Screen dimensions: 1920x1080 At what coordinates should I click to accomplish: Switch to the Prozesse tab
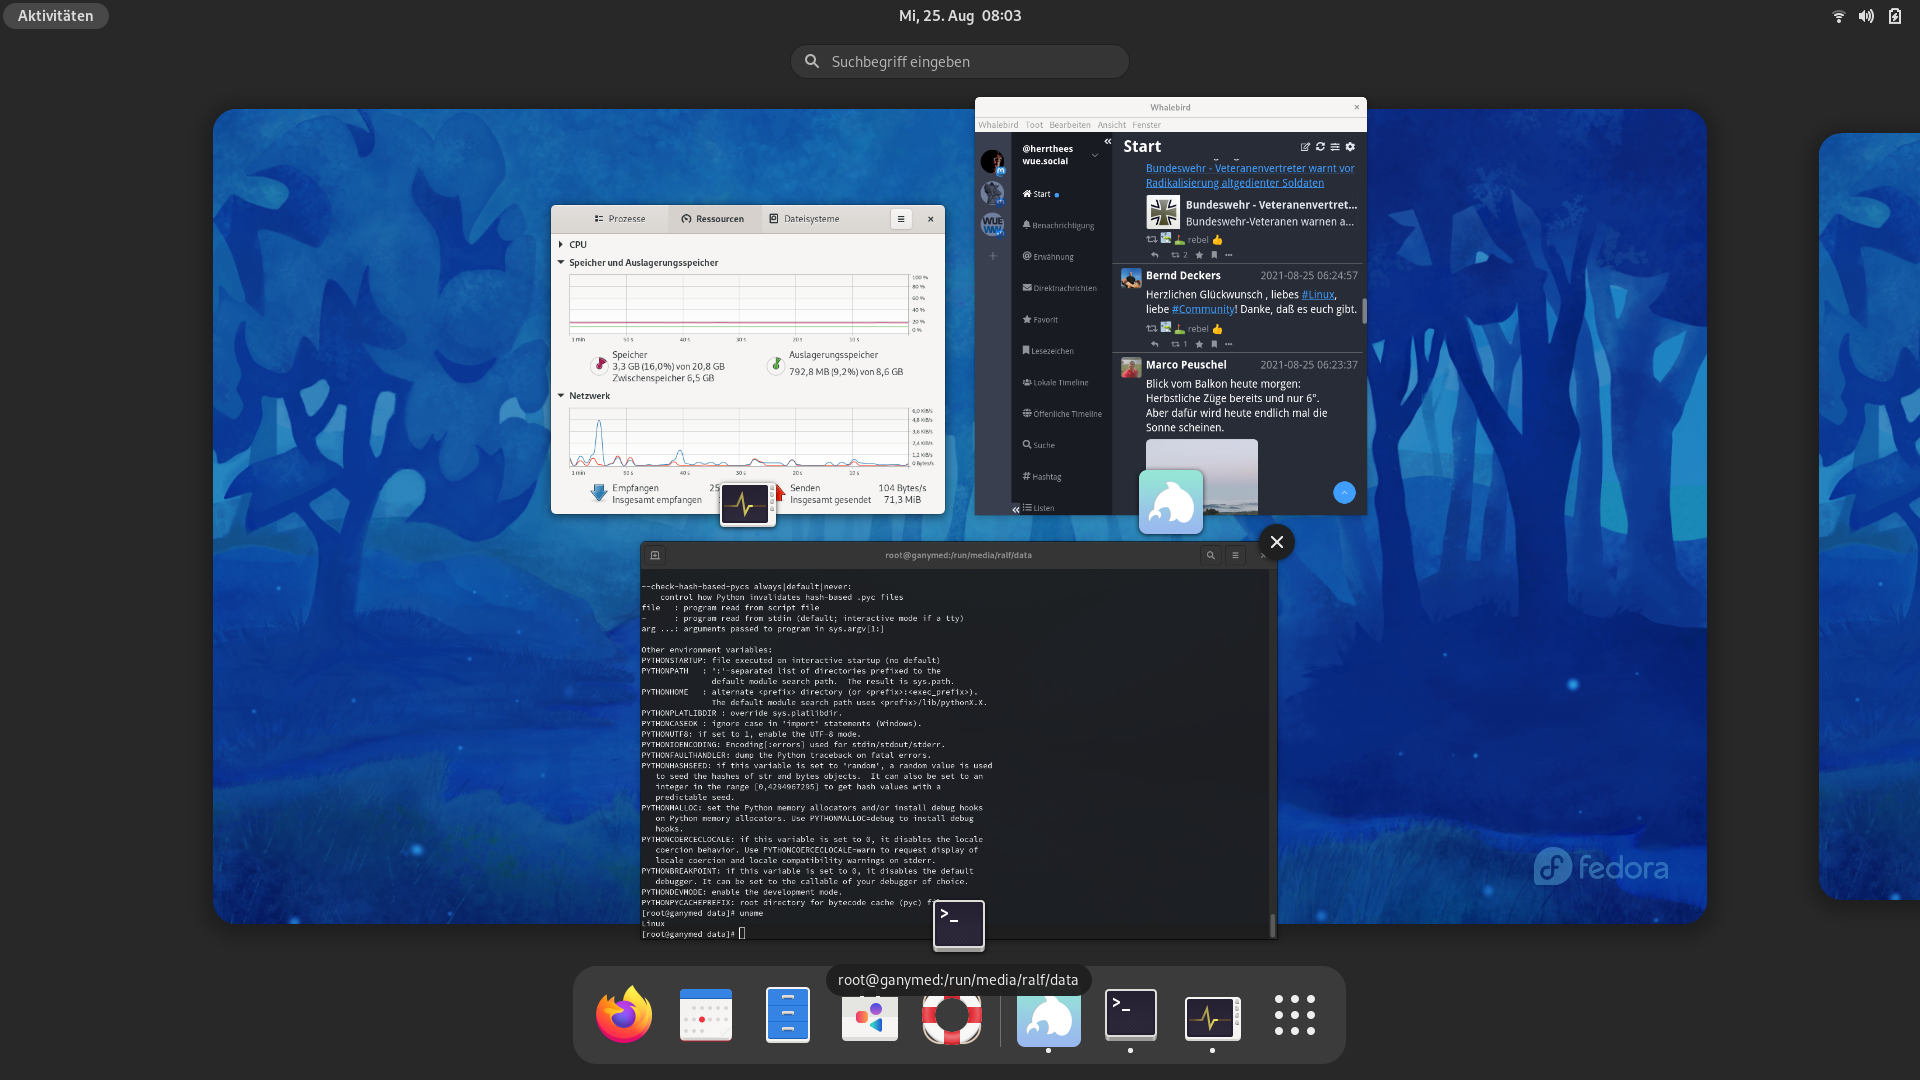tap(619, 219)
